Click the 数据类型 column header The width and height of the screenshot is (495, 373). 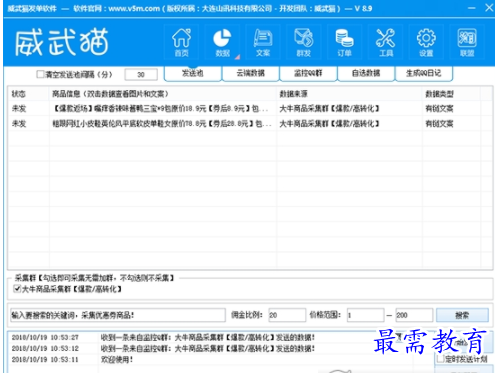(451, 94)
